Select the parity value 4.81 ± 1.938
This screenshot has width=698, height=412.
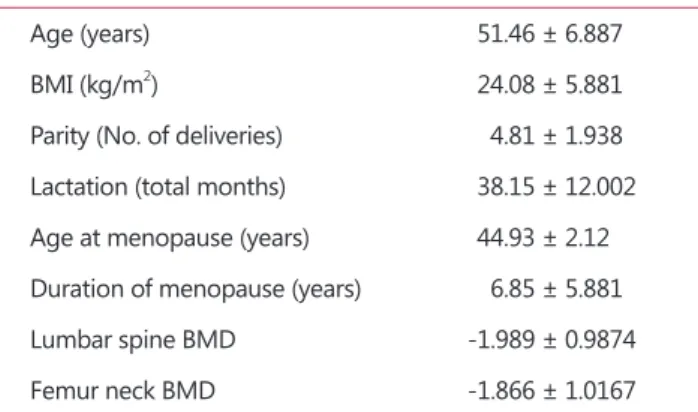pos(556,136)
